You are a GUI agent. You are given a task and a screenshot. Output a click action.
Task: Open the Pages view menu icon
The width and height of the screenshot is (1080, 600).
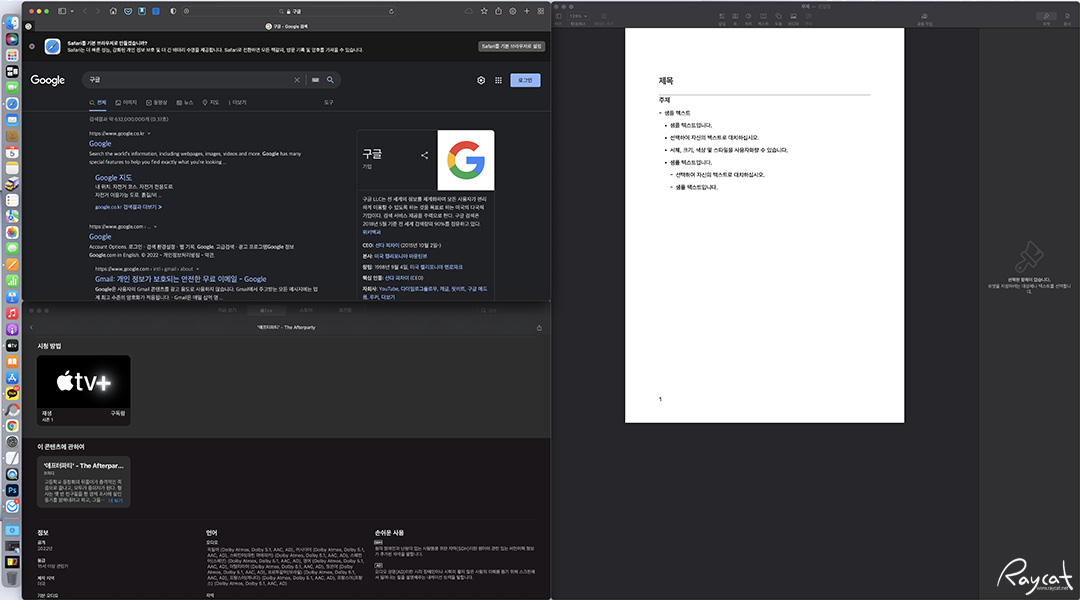[559, 16]
